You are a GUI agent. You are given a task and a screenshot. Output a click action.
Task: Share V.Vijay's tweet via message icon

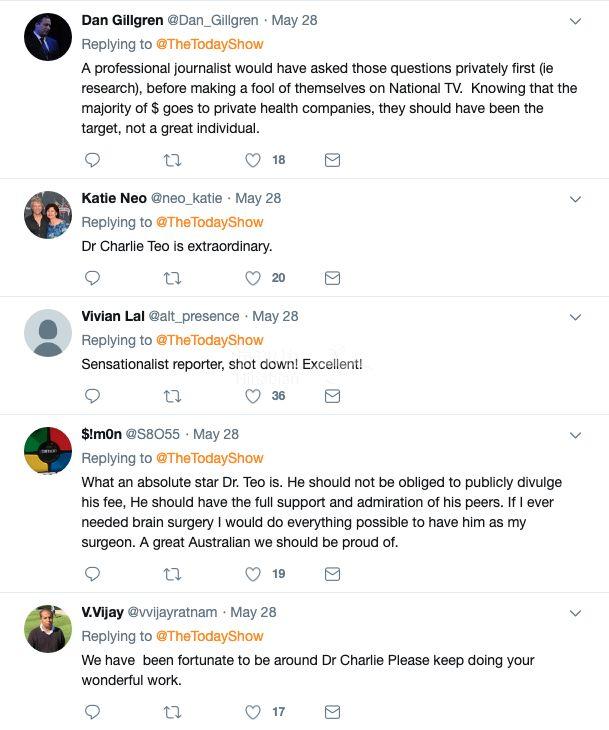pyautogui.click(x=332, y=712)
